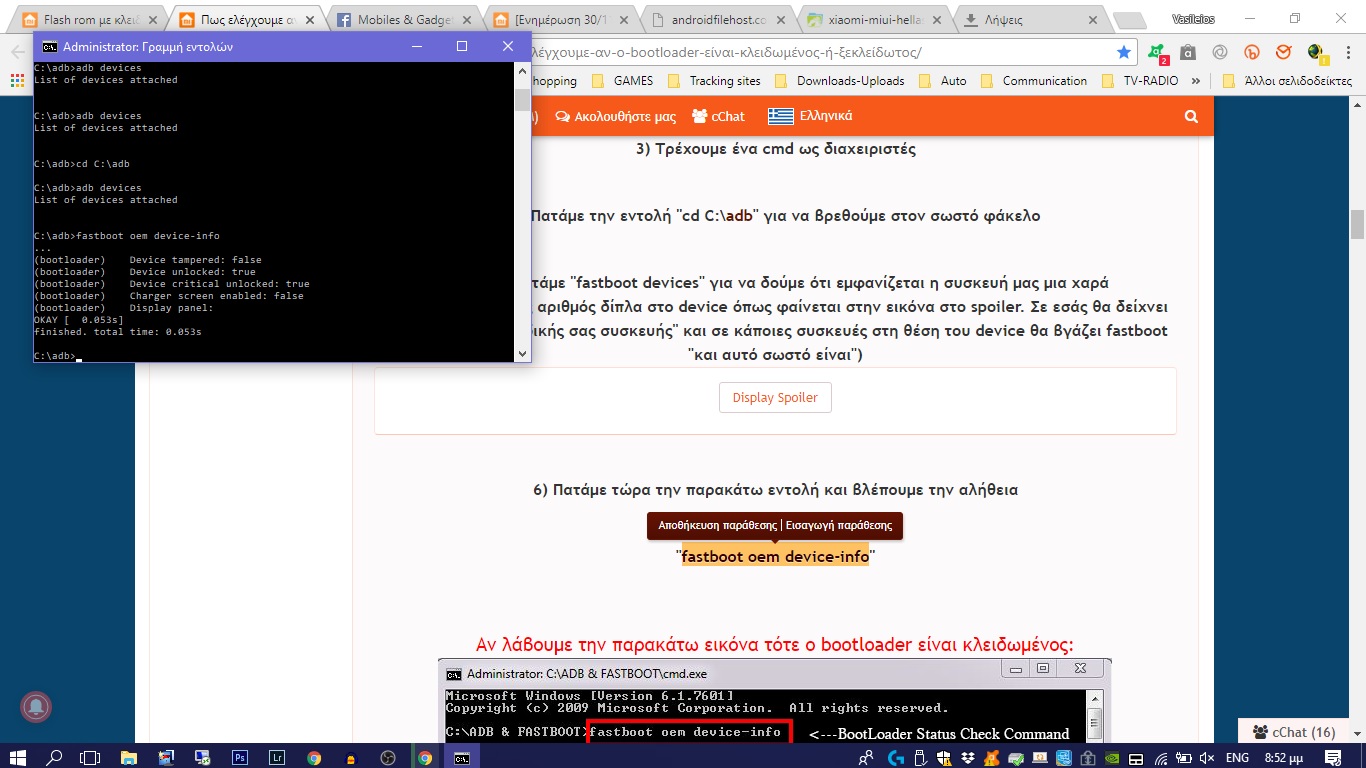This screenshot has width=1366, height=768.
Task: Click the command prompt scrollbar down arrow
Action: 522,353
